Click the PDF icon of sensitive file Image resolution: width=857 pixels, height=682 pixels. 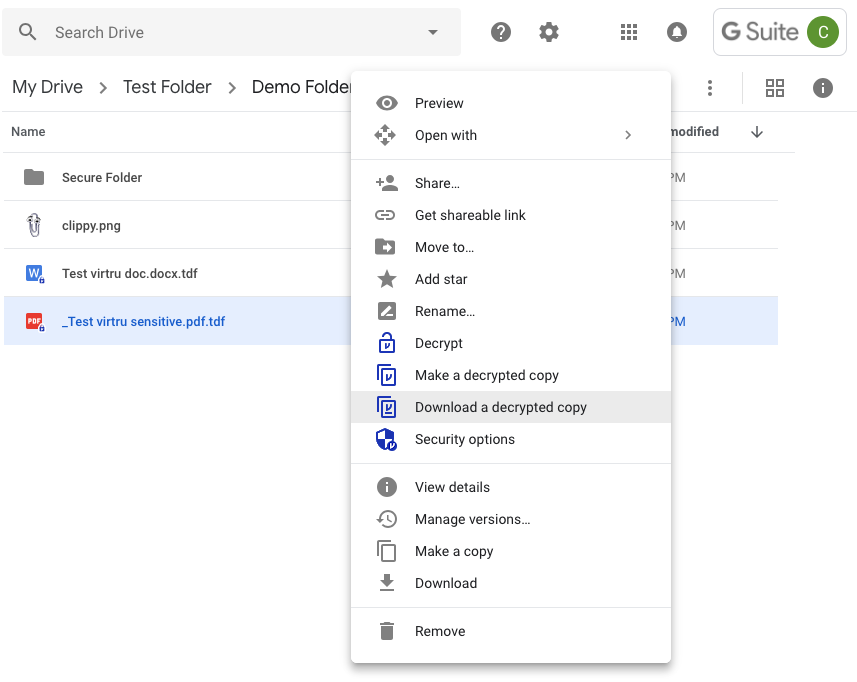coord(35,321)
